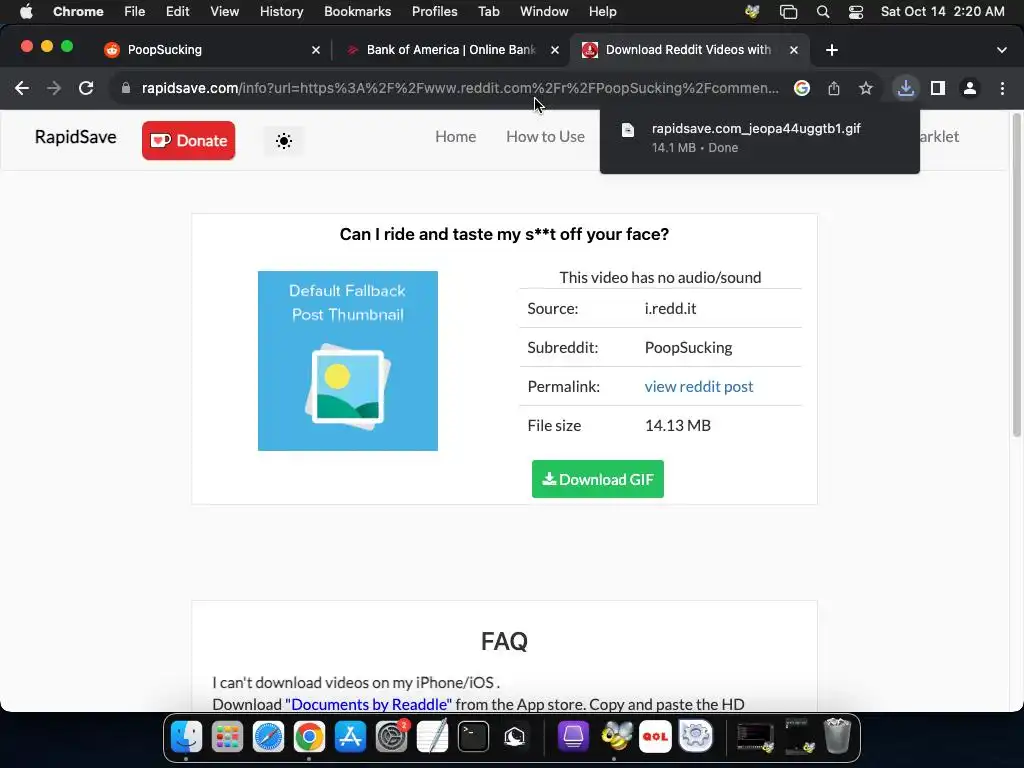
Task: Open Spotlight search in menu bar
Action: tap(823, 12)
